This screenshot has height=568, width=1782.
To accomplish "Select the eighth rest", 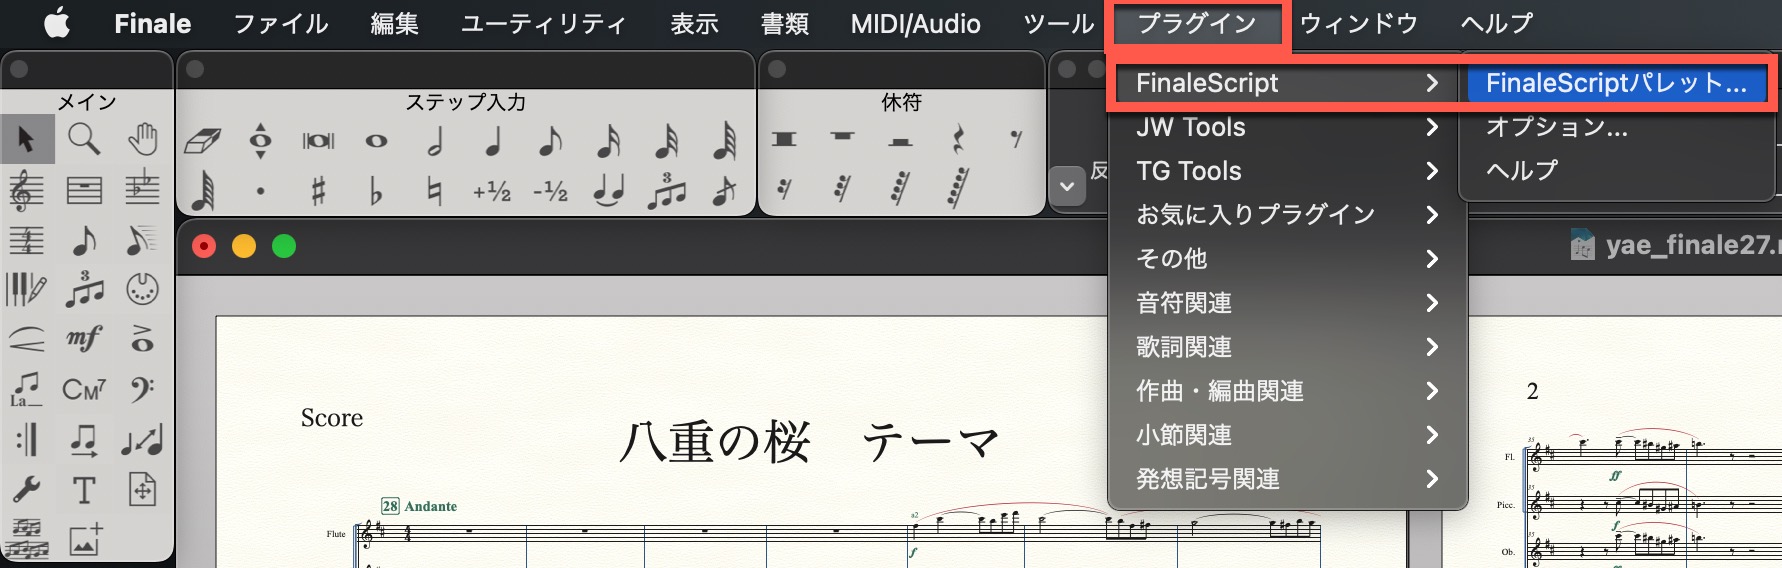I will [1017, 140].
